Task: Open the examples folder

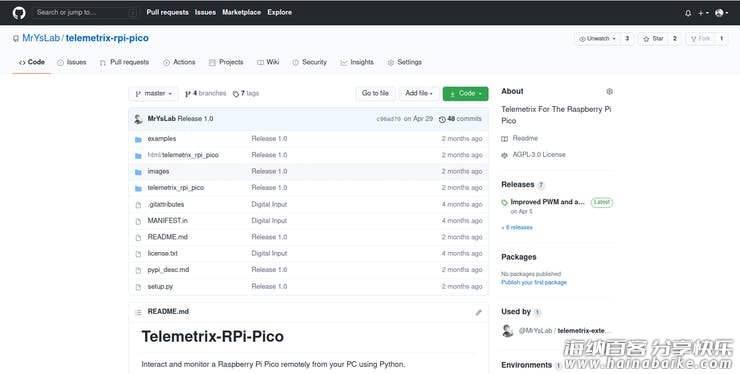Action: click(162, 139)
